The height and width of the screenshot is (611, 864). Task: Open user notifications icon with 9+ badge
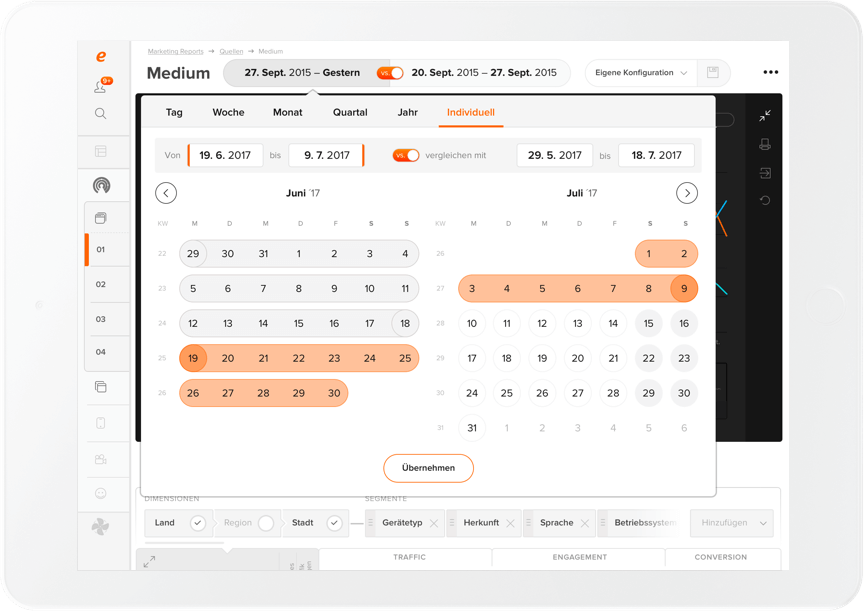[x=101, y=87]
